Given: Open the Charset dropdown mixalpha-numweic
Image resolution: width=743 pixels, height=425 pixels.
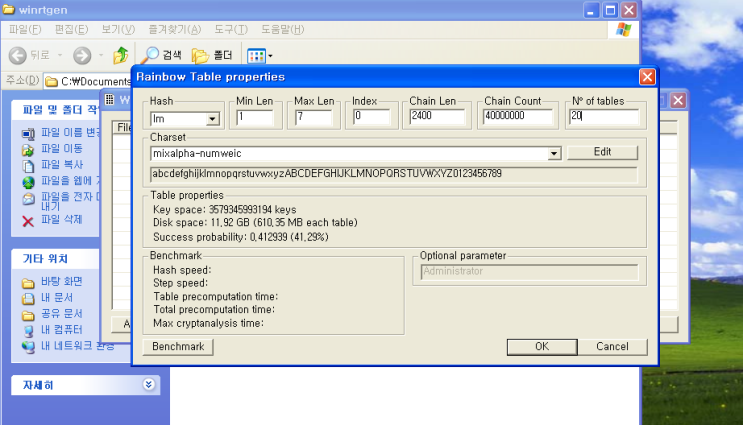Looking at the screenshot, I should pyautogui.click(x=553, y=154).
